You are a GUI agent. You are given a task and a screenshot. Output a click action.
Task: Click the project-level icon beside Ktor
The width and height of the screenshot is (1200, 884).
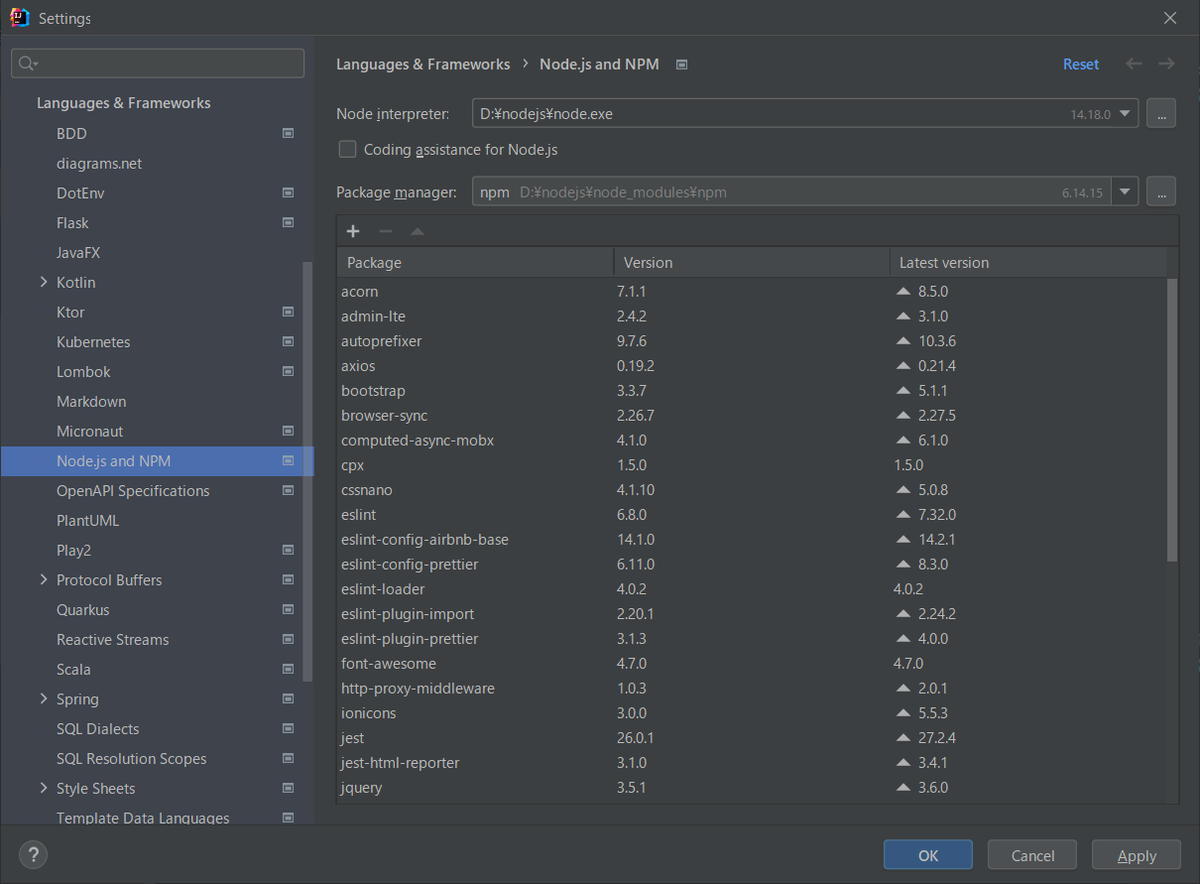point(288,312)
